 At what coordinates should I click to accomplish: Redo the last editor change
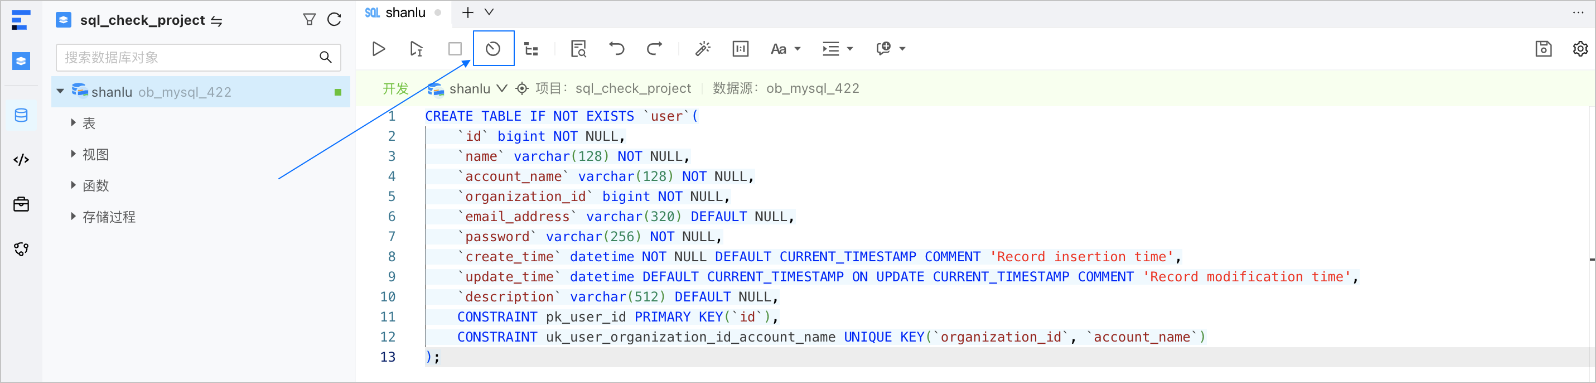pos(654,48)
